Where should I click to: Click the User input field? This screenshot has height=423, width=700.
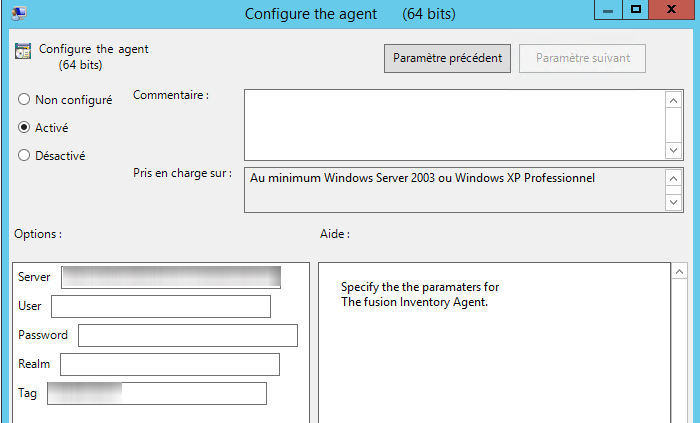tap(161, 306)
